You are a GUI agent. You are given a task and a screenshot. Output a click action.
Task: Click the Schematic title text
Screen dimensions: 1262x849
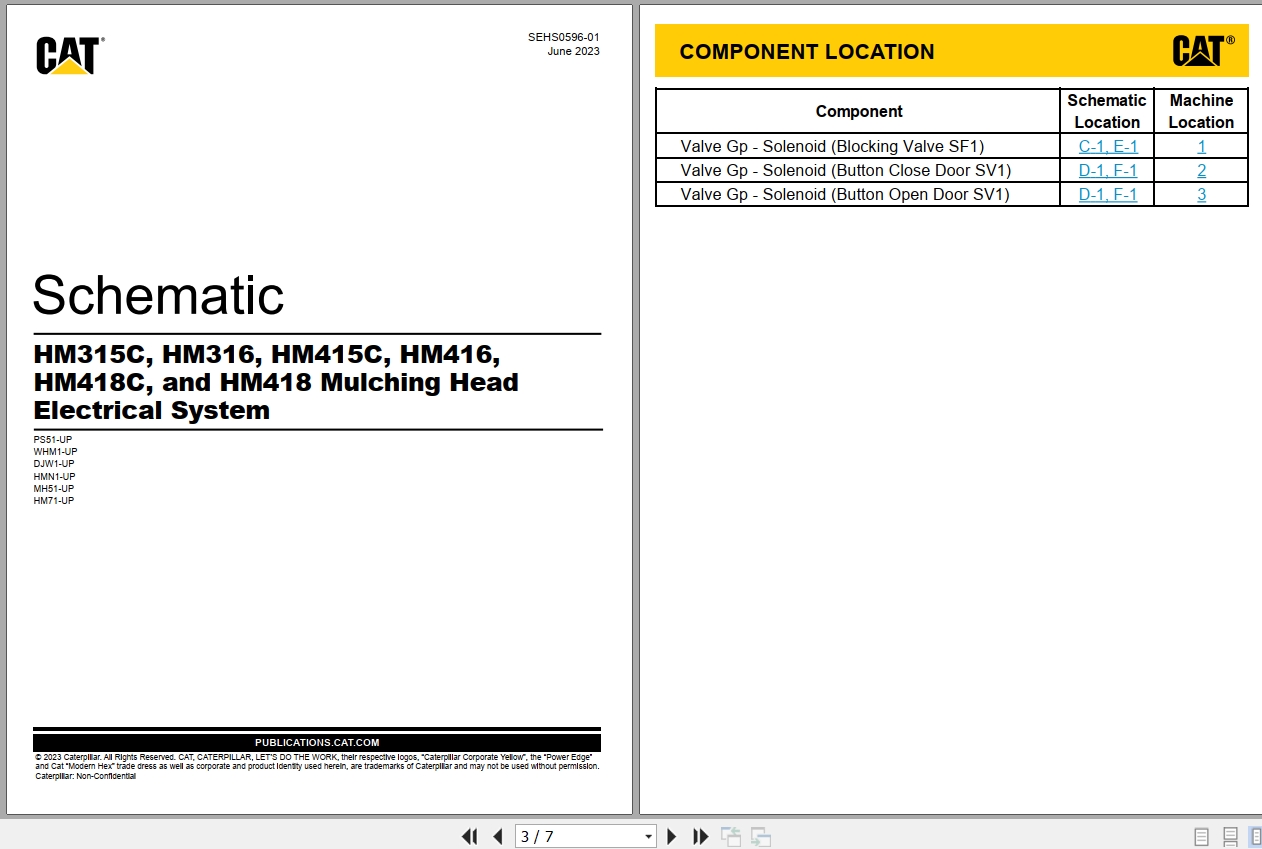[158, 295]
